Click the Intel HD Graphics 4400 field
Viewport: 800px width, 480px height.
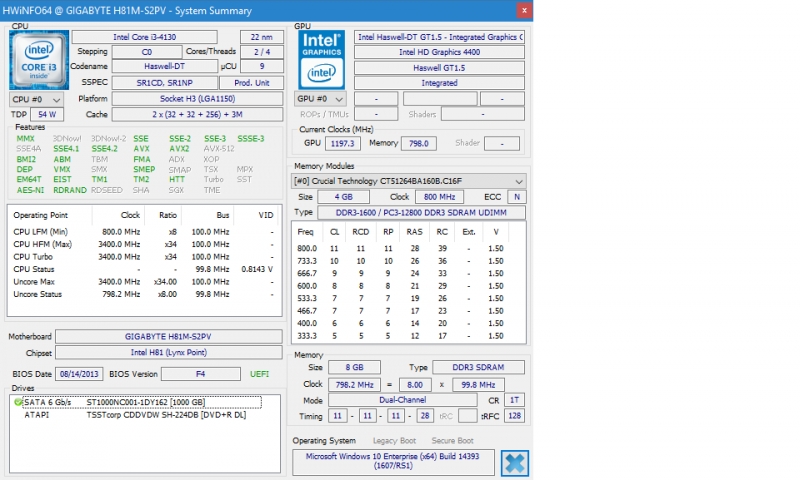click(439, 52)
